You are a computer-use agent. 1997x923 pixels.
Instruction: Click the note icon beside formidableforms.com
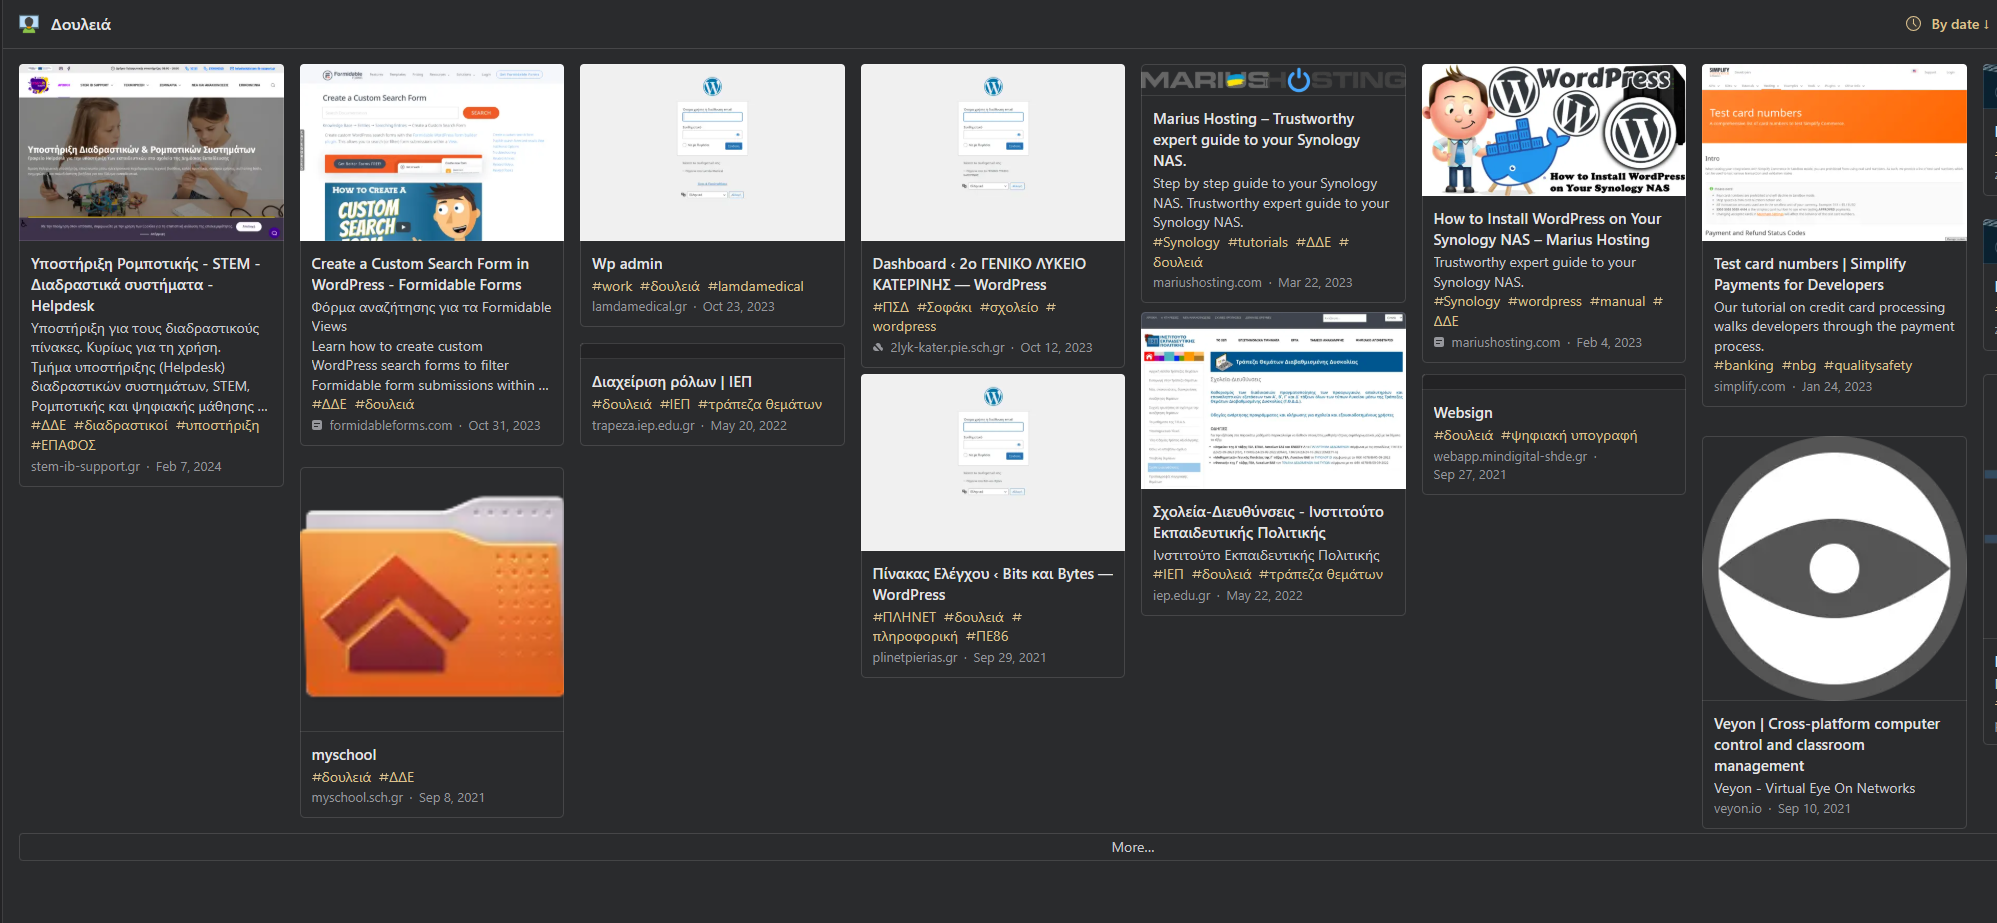(317, 425)
